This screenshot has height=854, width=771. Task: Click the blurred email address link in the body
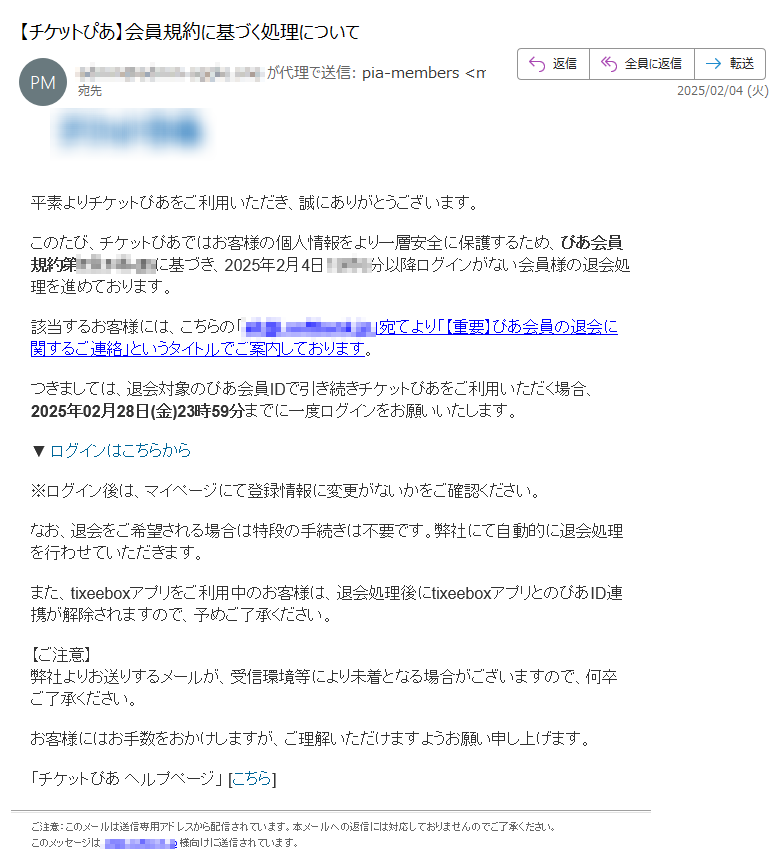308,327
